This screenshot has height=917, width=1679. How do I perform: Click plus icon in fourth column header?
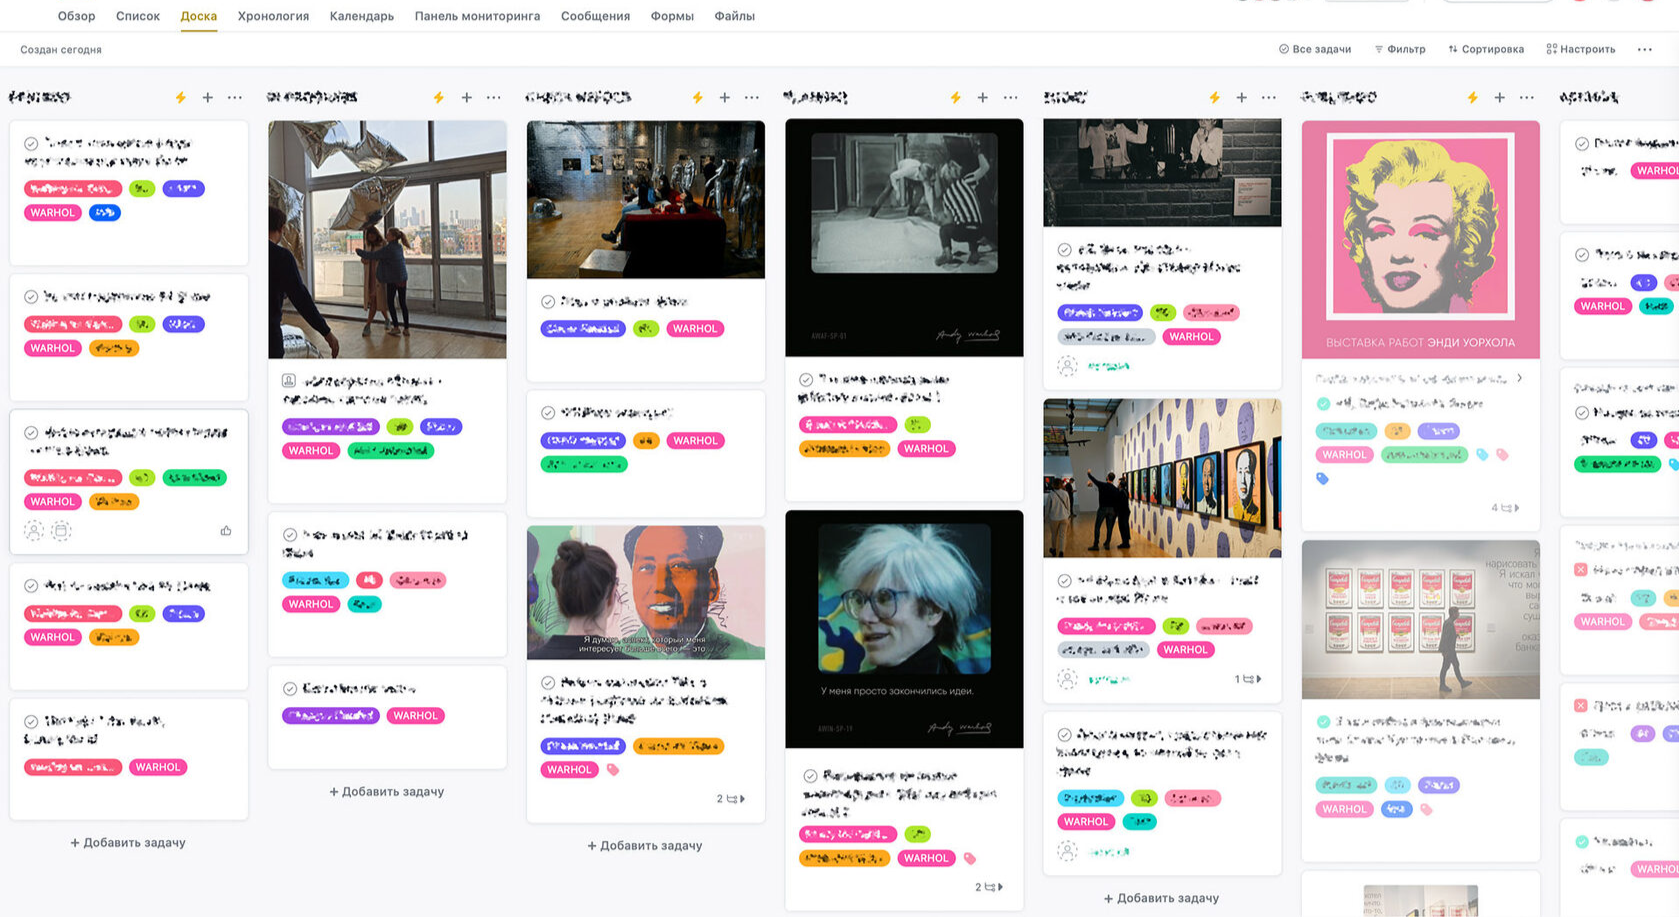(x=983, y=97)
